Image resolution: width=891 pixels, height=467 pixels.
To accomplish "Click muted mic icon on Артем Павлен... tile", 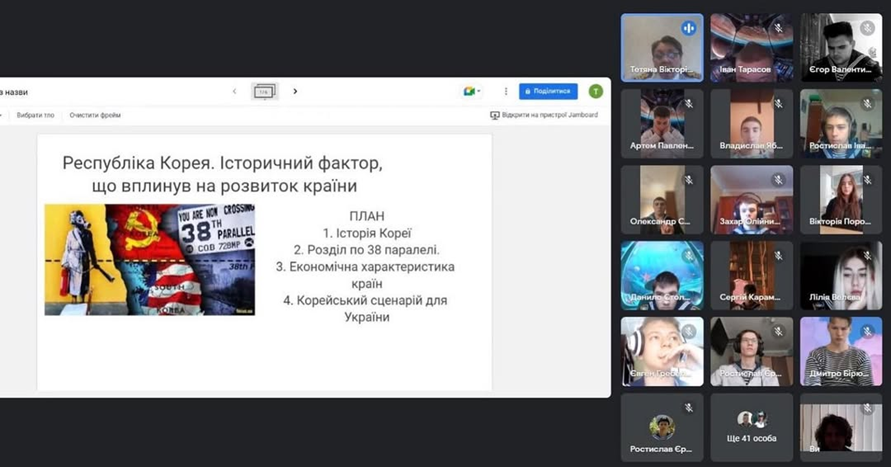I will (688, 103).
